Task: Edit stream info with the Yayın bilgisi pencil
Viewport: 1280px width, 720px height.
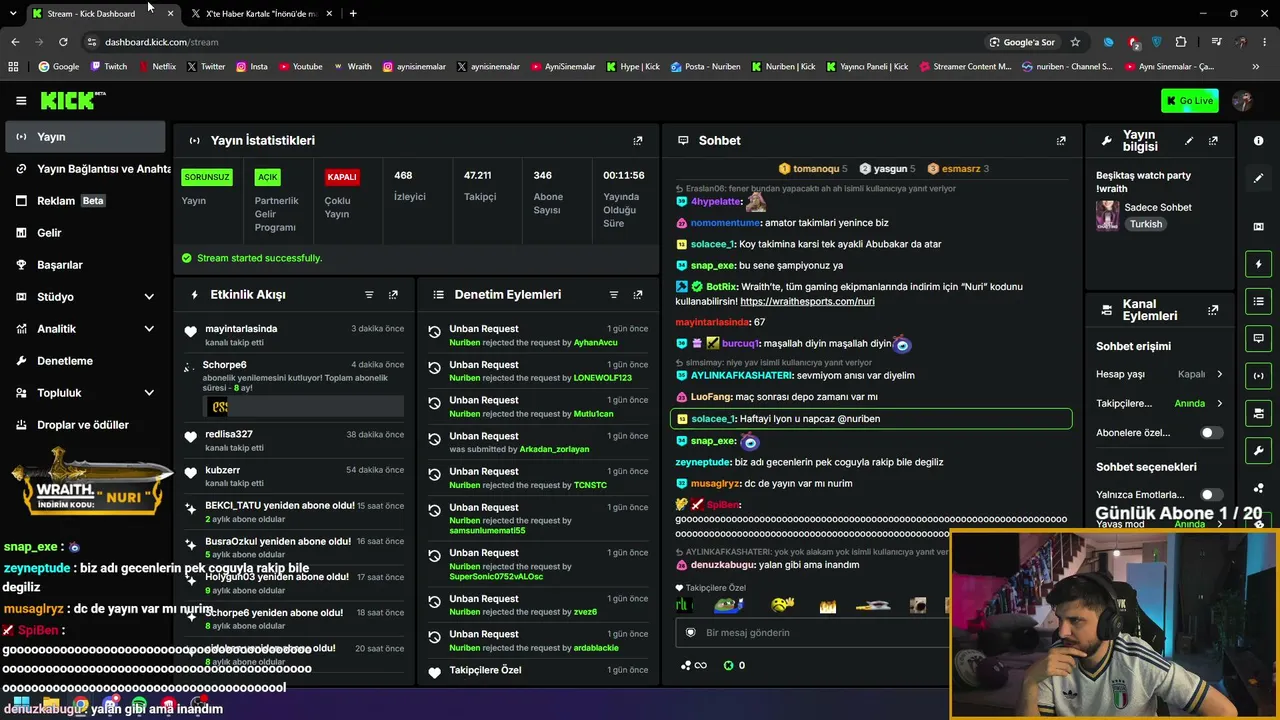Action: coord(1189,141)
